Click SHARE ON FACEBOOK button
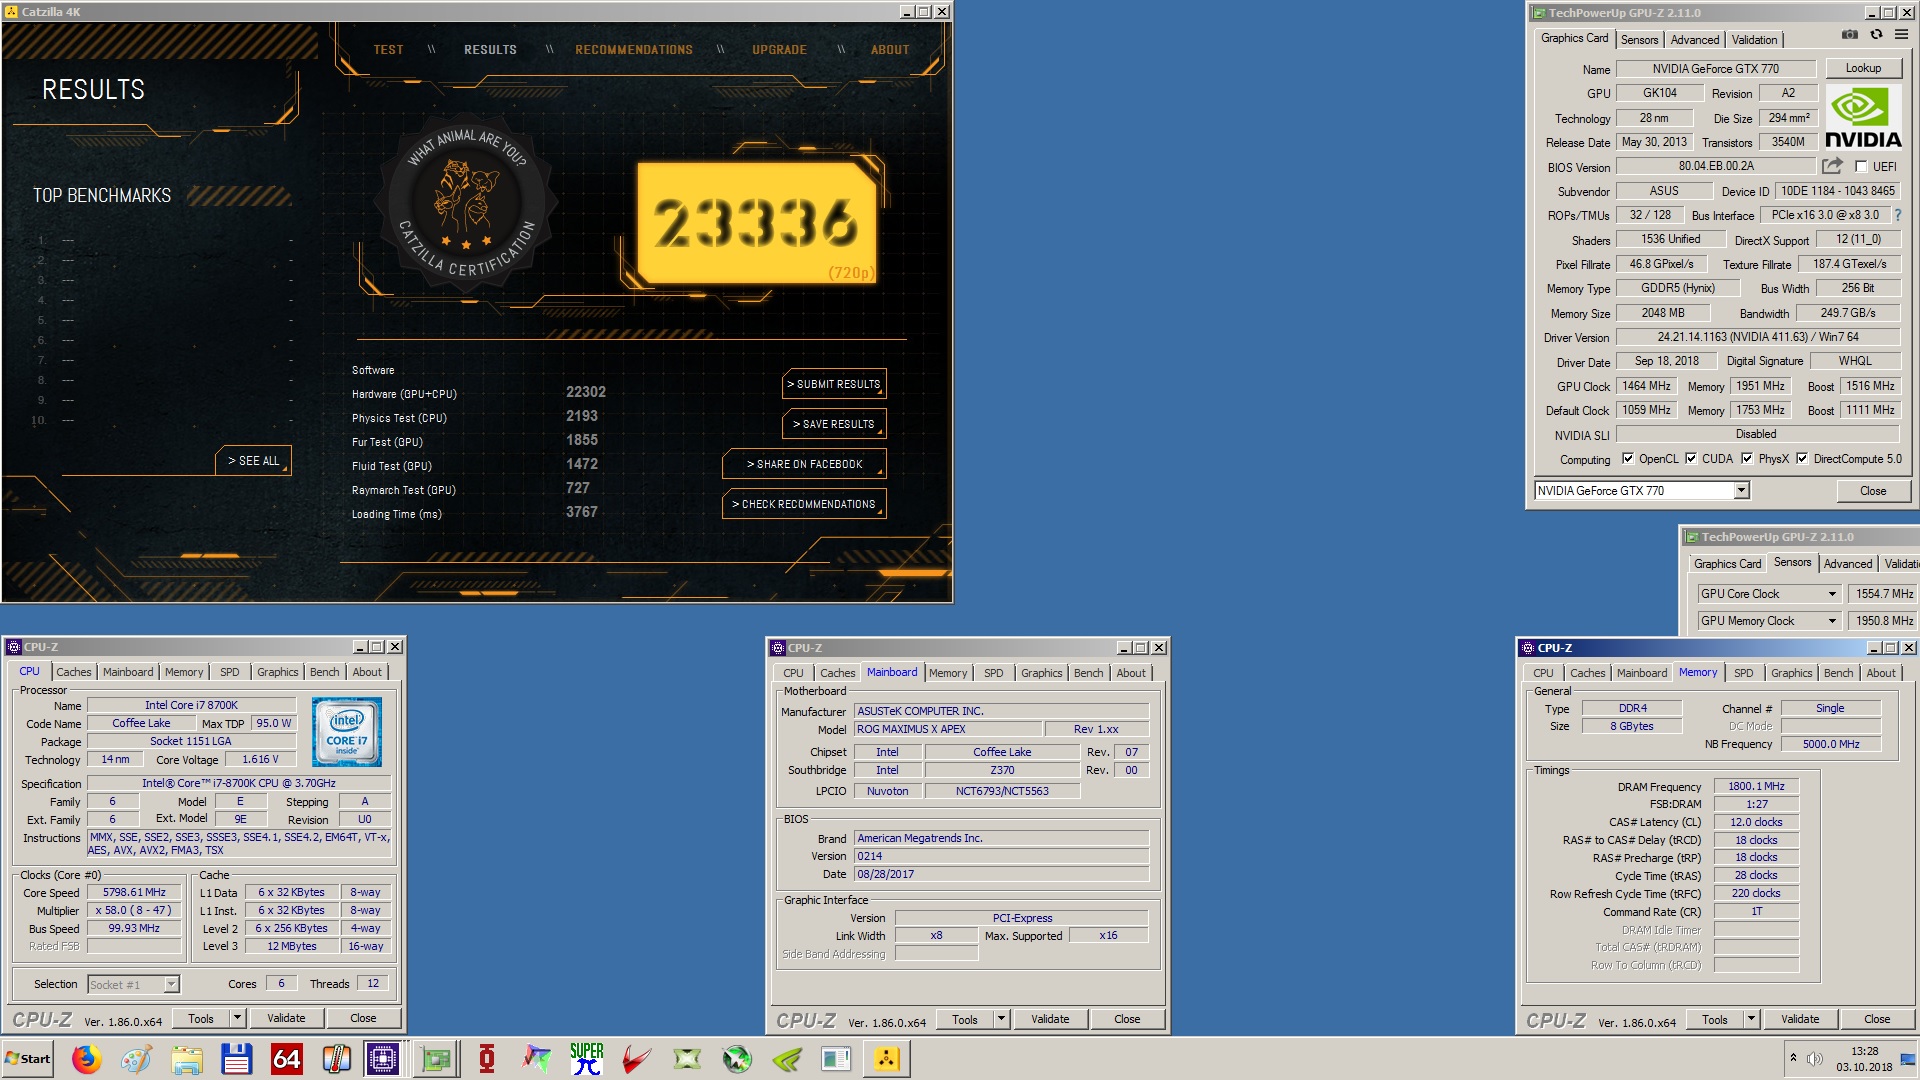Viewport: 1920px width, 1080px height. pyautogui.click(x=804, y=464)
